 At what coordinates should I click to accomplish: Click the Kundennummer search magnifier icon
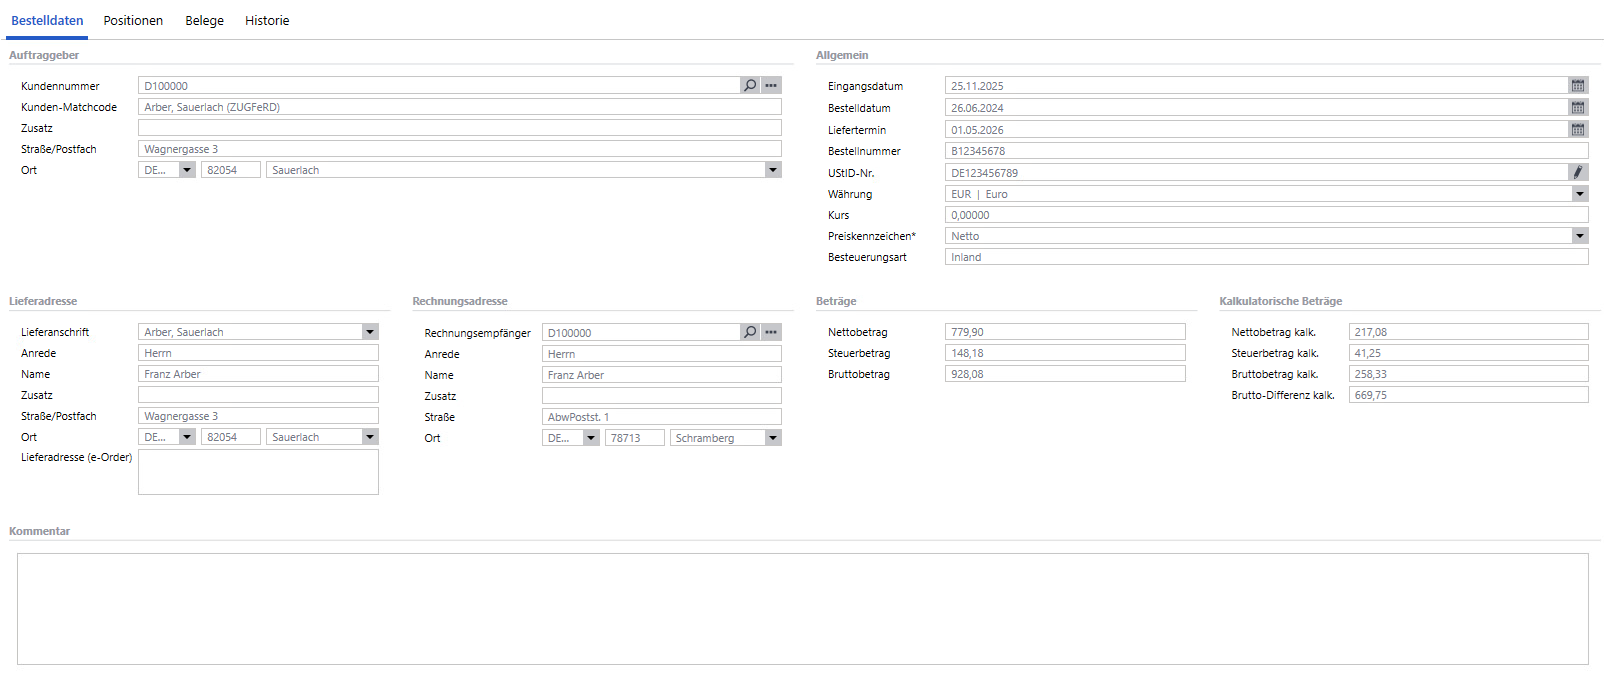click(x=750, y=86)
